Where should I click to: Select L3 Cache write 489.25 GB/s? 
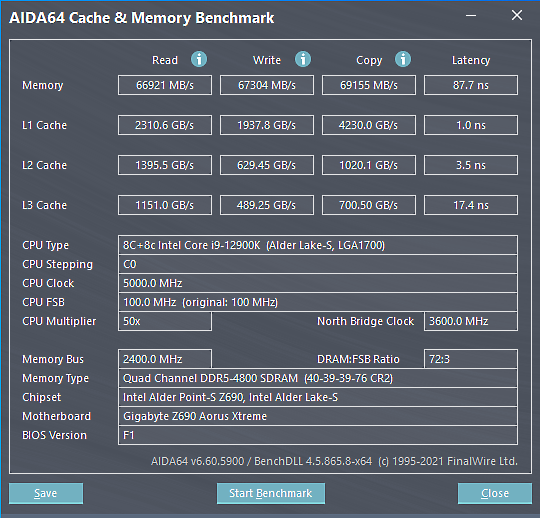(x=267, y=205)
